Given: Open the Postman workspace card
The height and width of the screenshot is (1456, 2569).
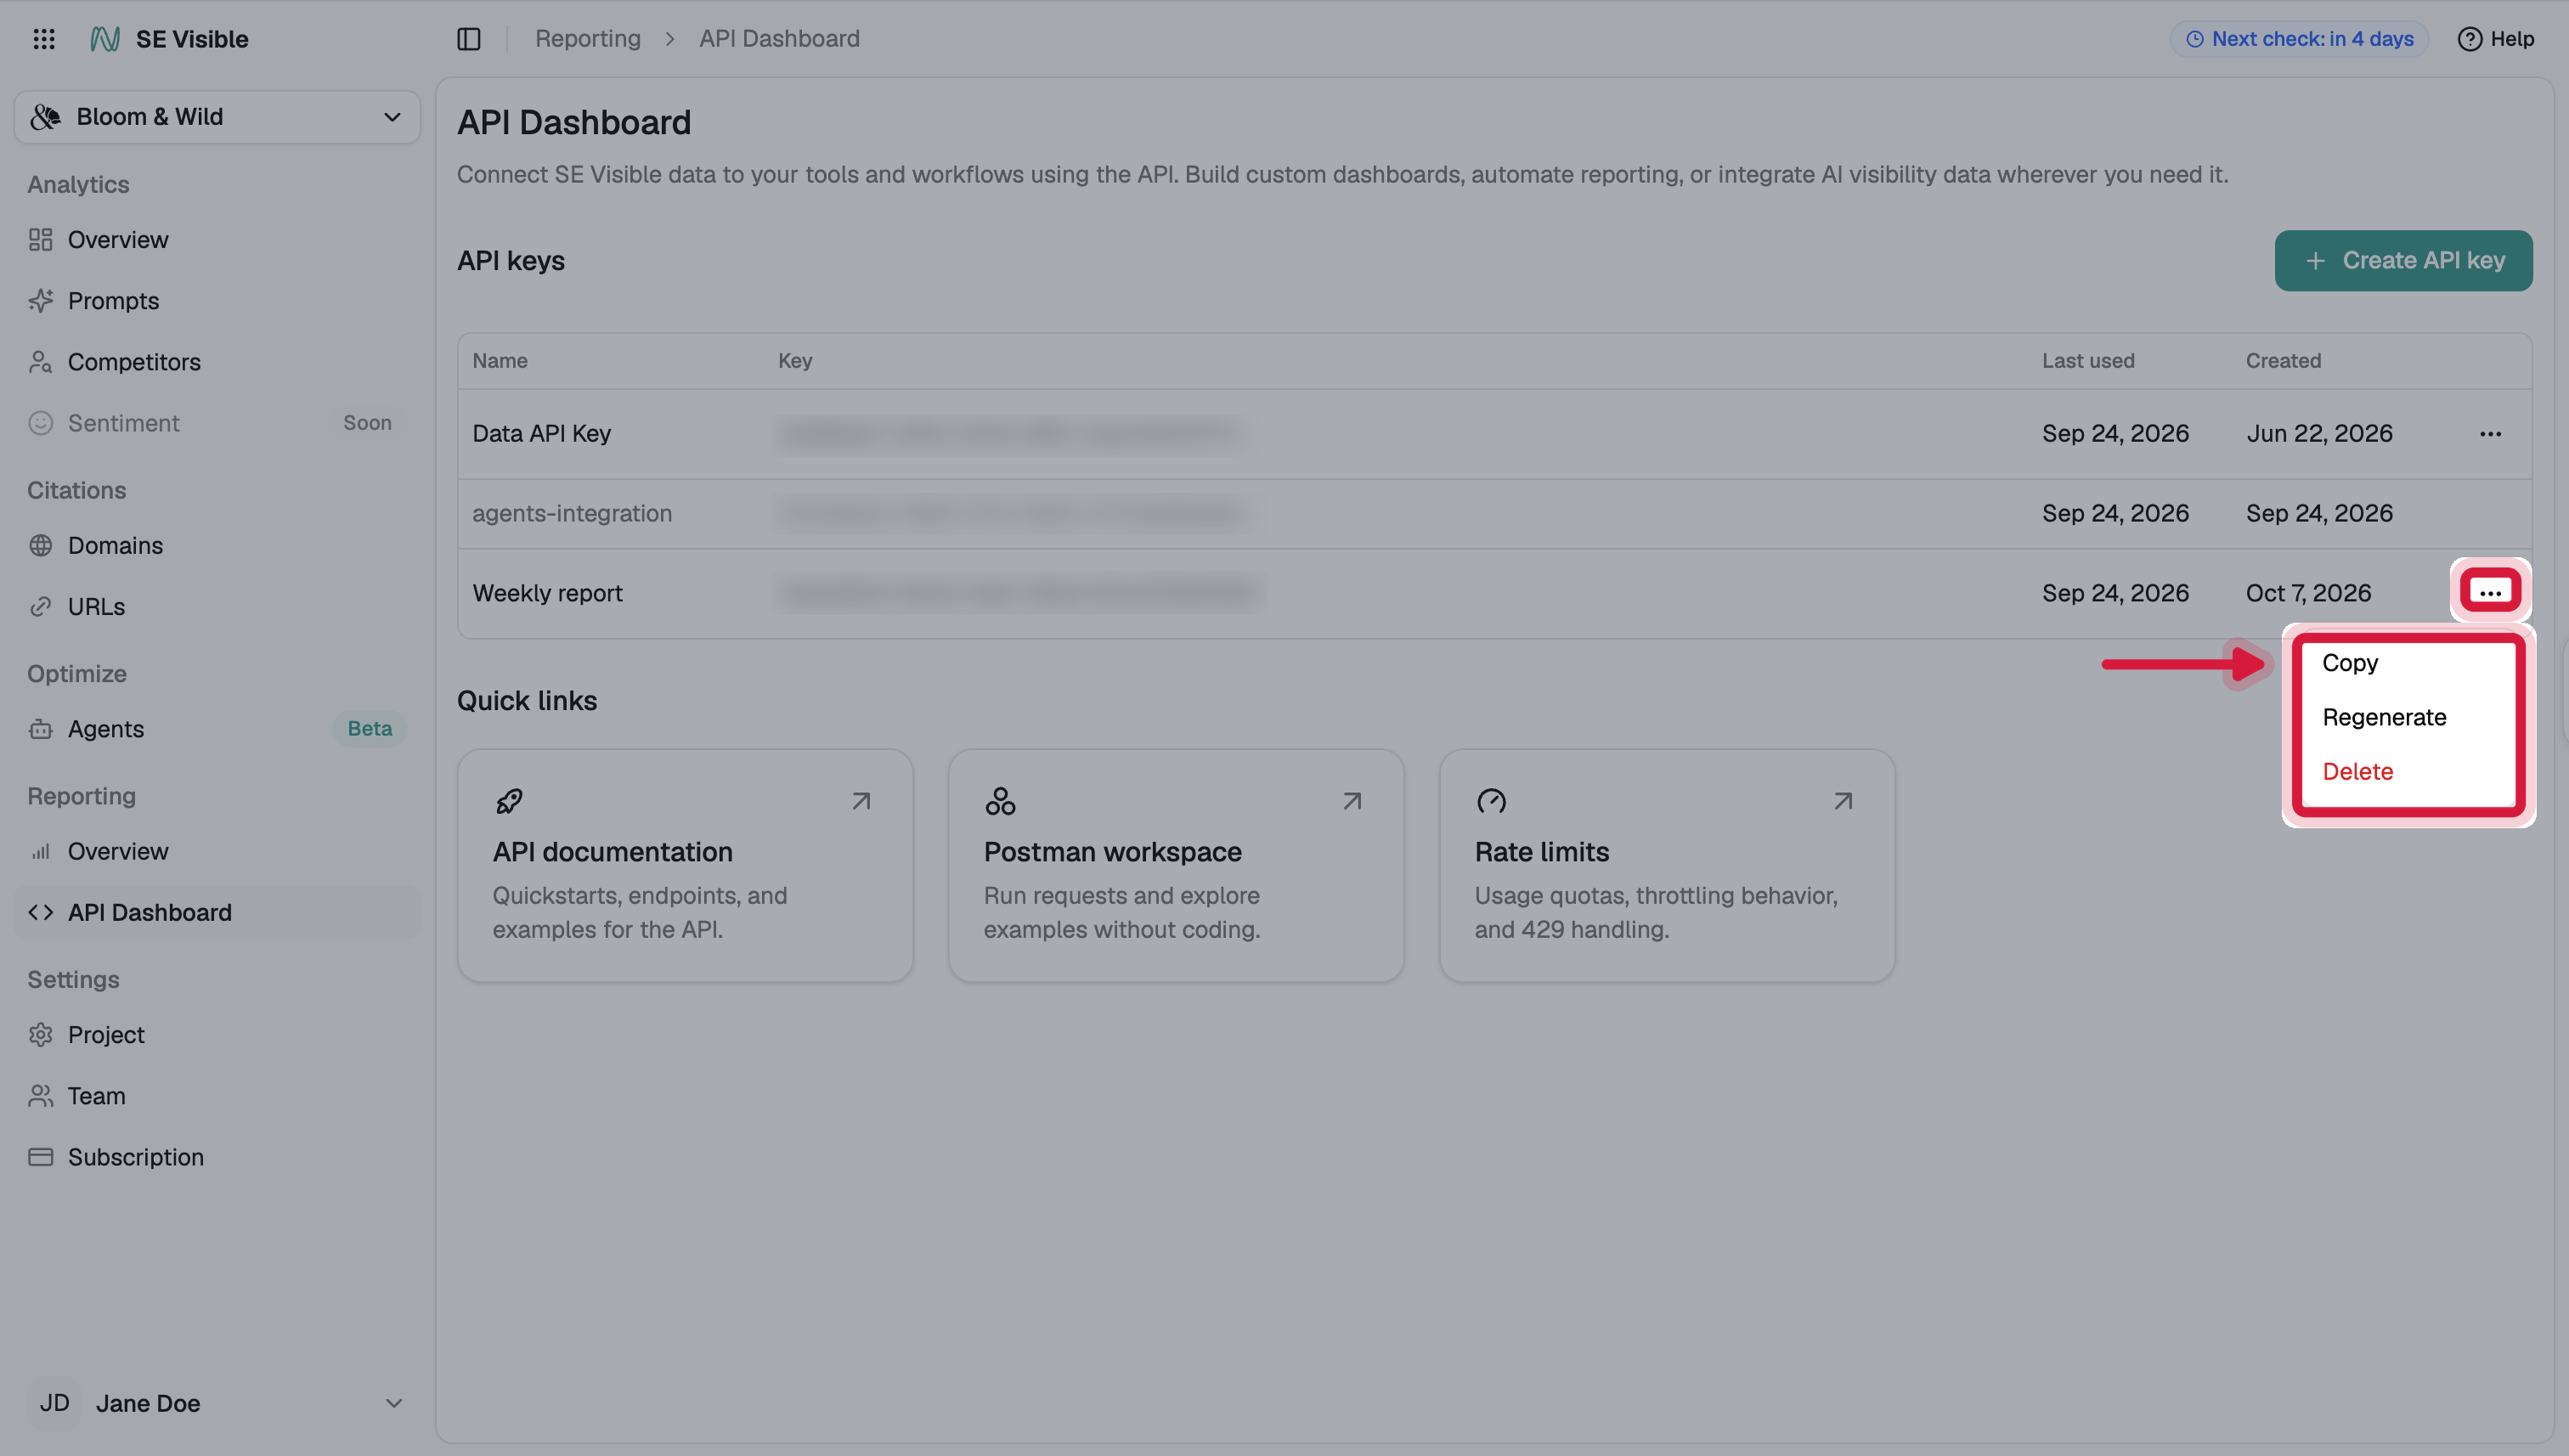Looking at the screenshot, I should (1176, 866).
